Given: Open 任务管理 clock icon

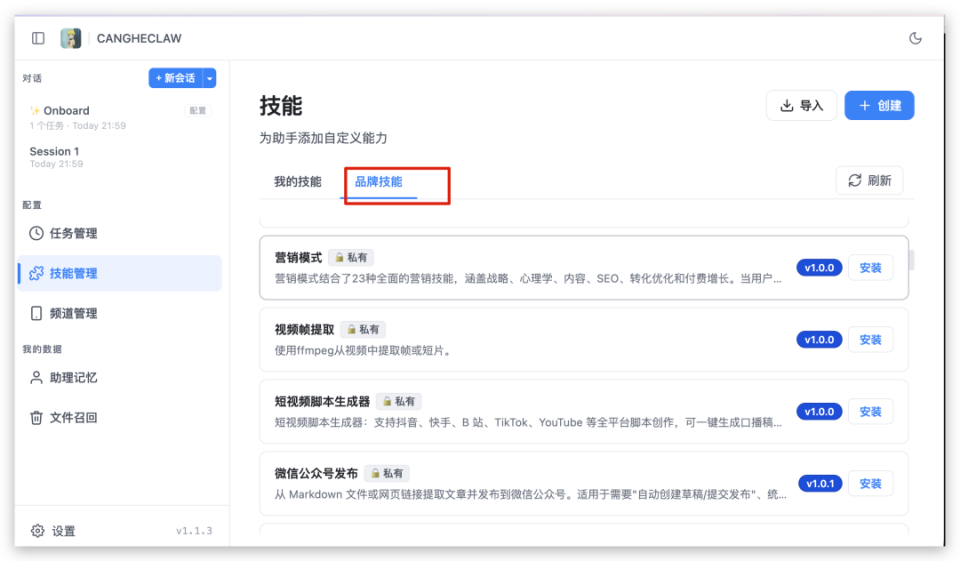Looking at the screenshot, I should 36,233.
